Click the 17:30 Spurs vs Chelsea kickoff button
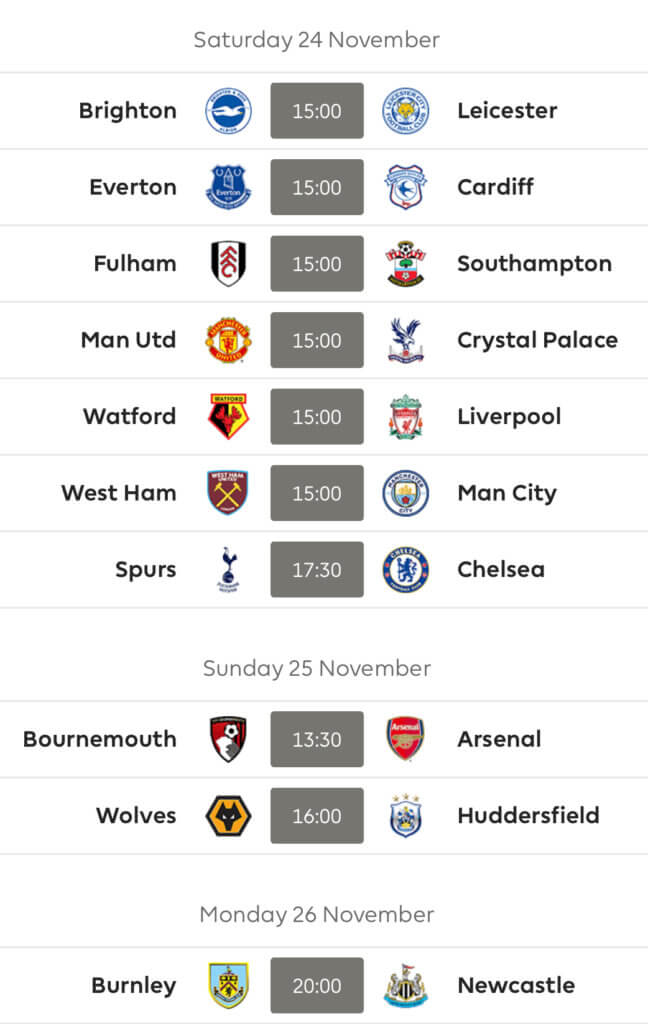The height and width of the screenshot is (1024, 648). [317, 569]
